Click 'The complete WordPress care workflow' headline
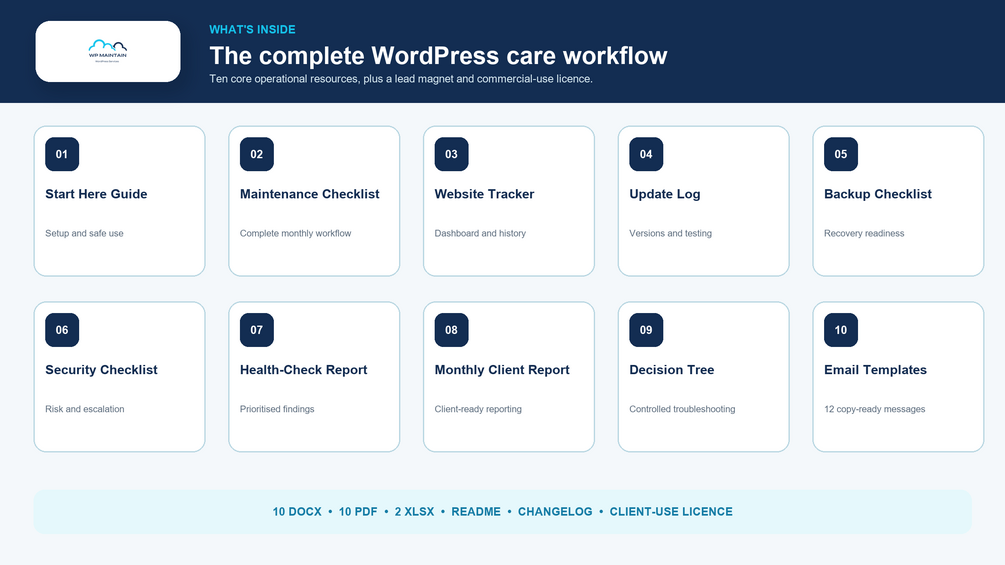The height and width of the screenshot is (565, 1005). click(438, 56)
